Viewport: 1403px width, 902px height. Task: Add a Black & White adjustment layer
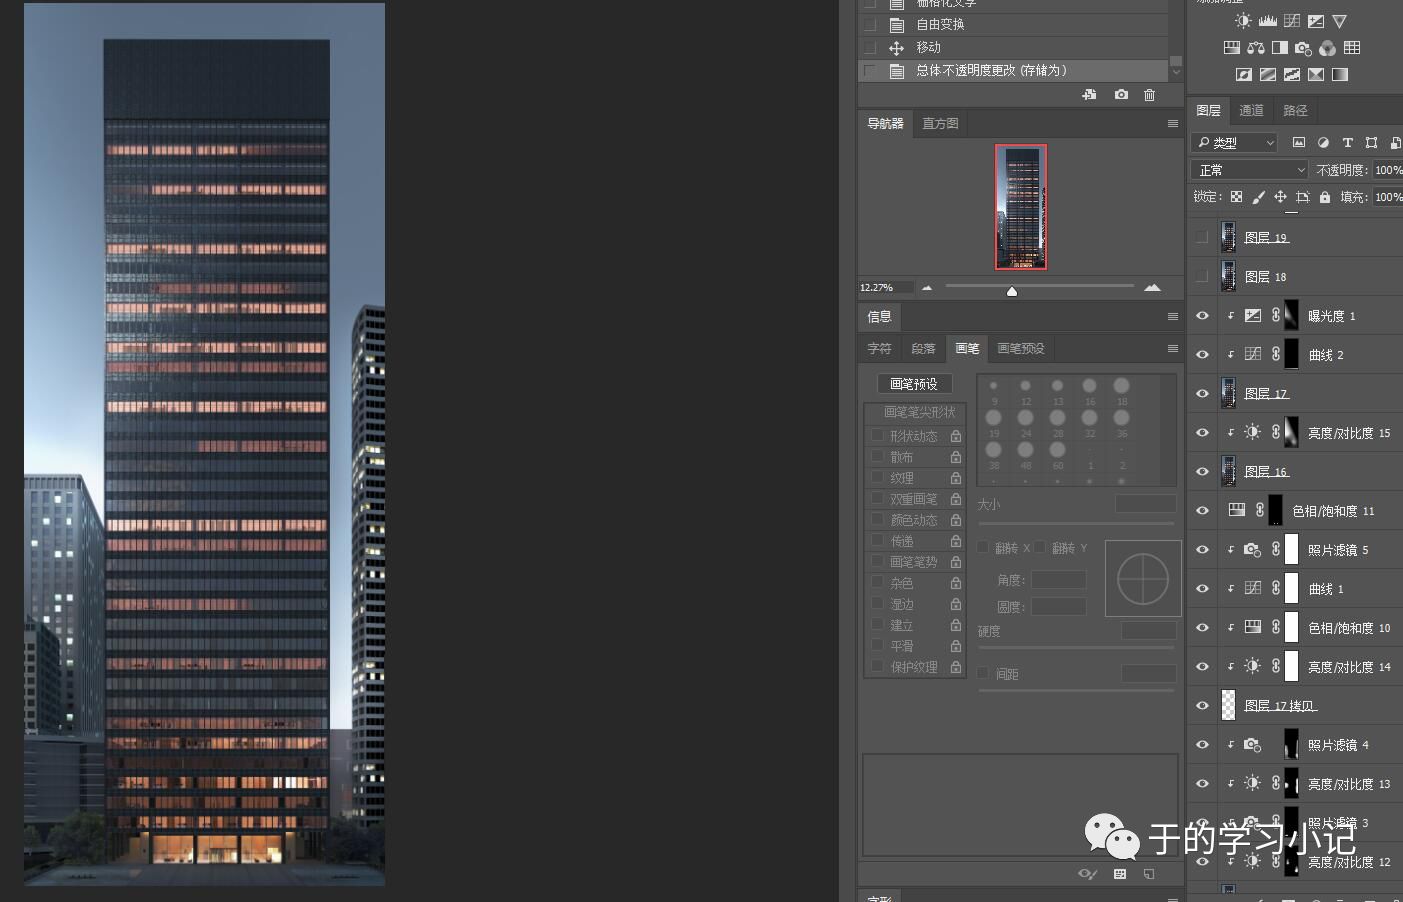coord(1280,47)
